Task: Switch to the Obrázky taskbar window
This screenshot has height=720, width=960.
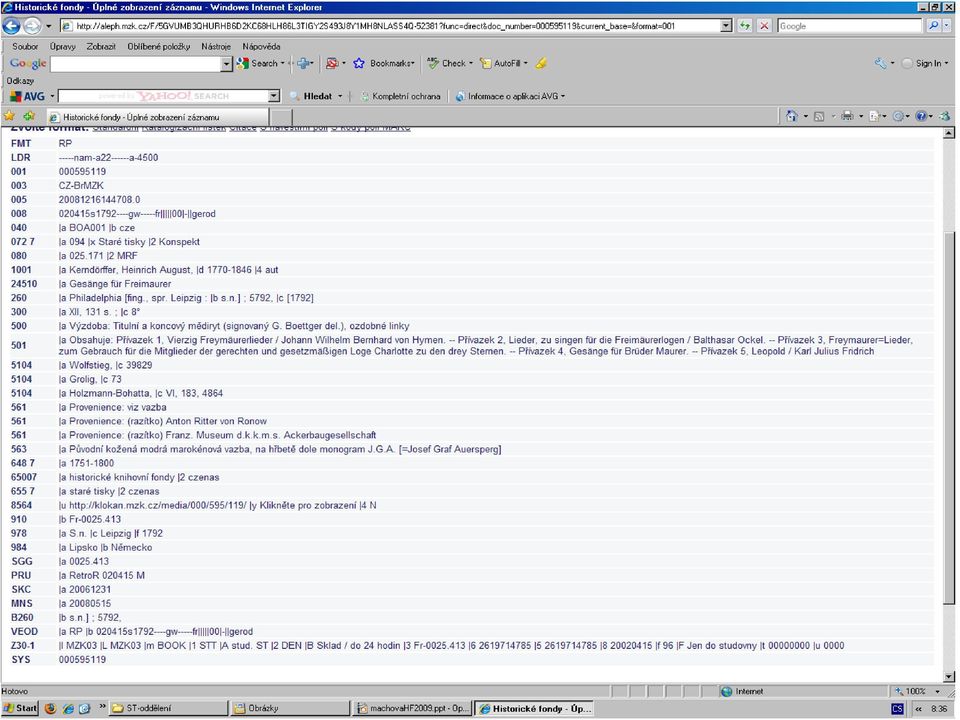Action: tap(290, 708)
